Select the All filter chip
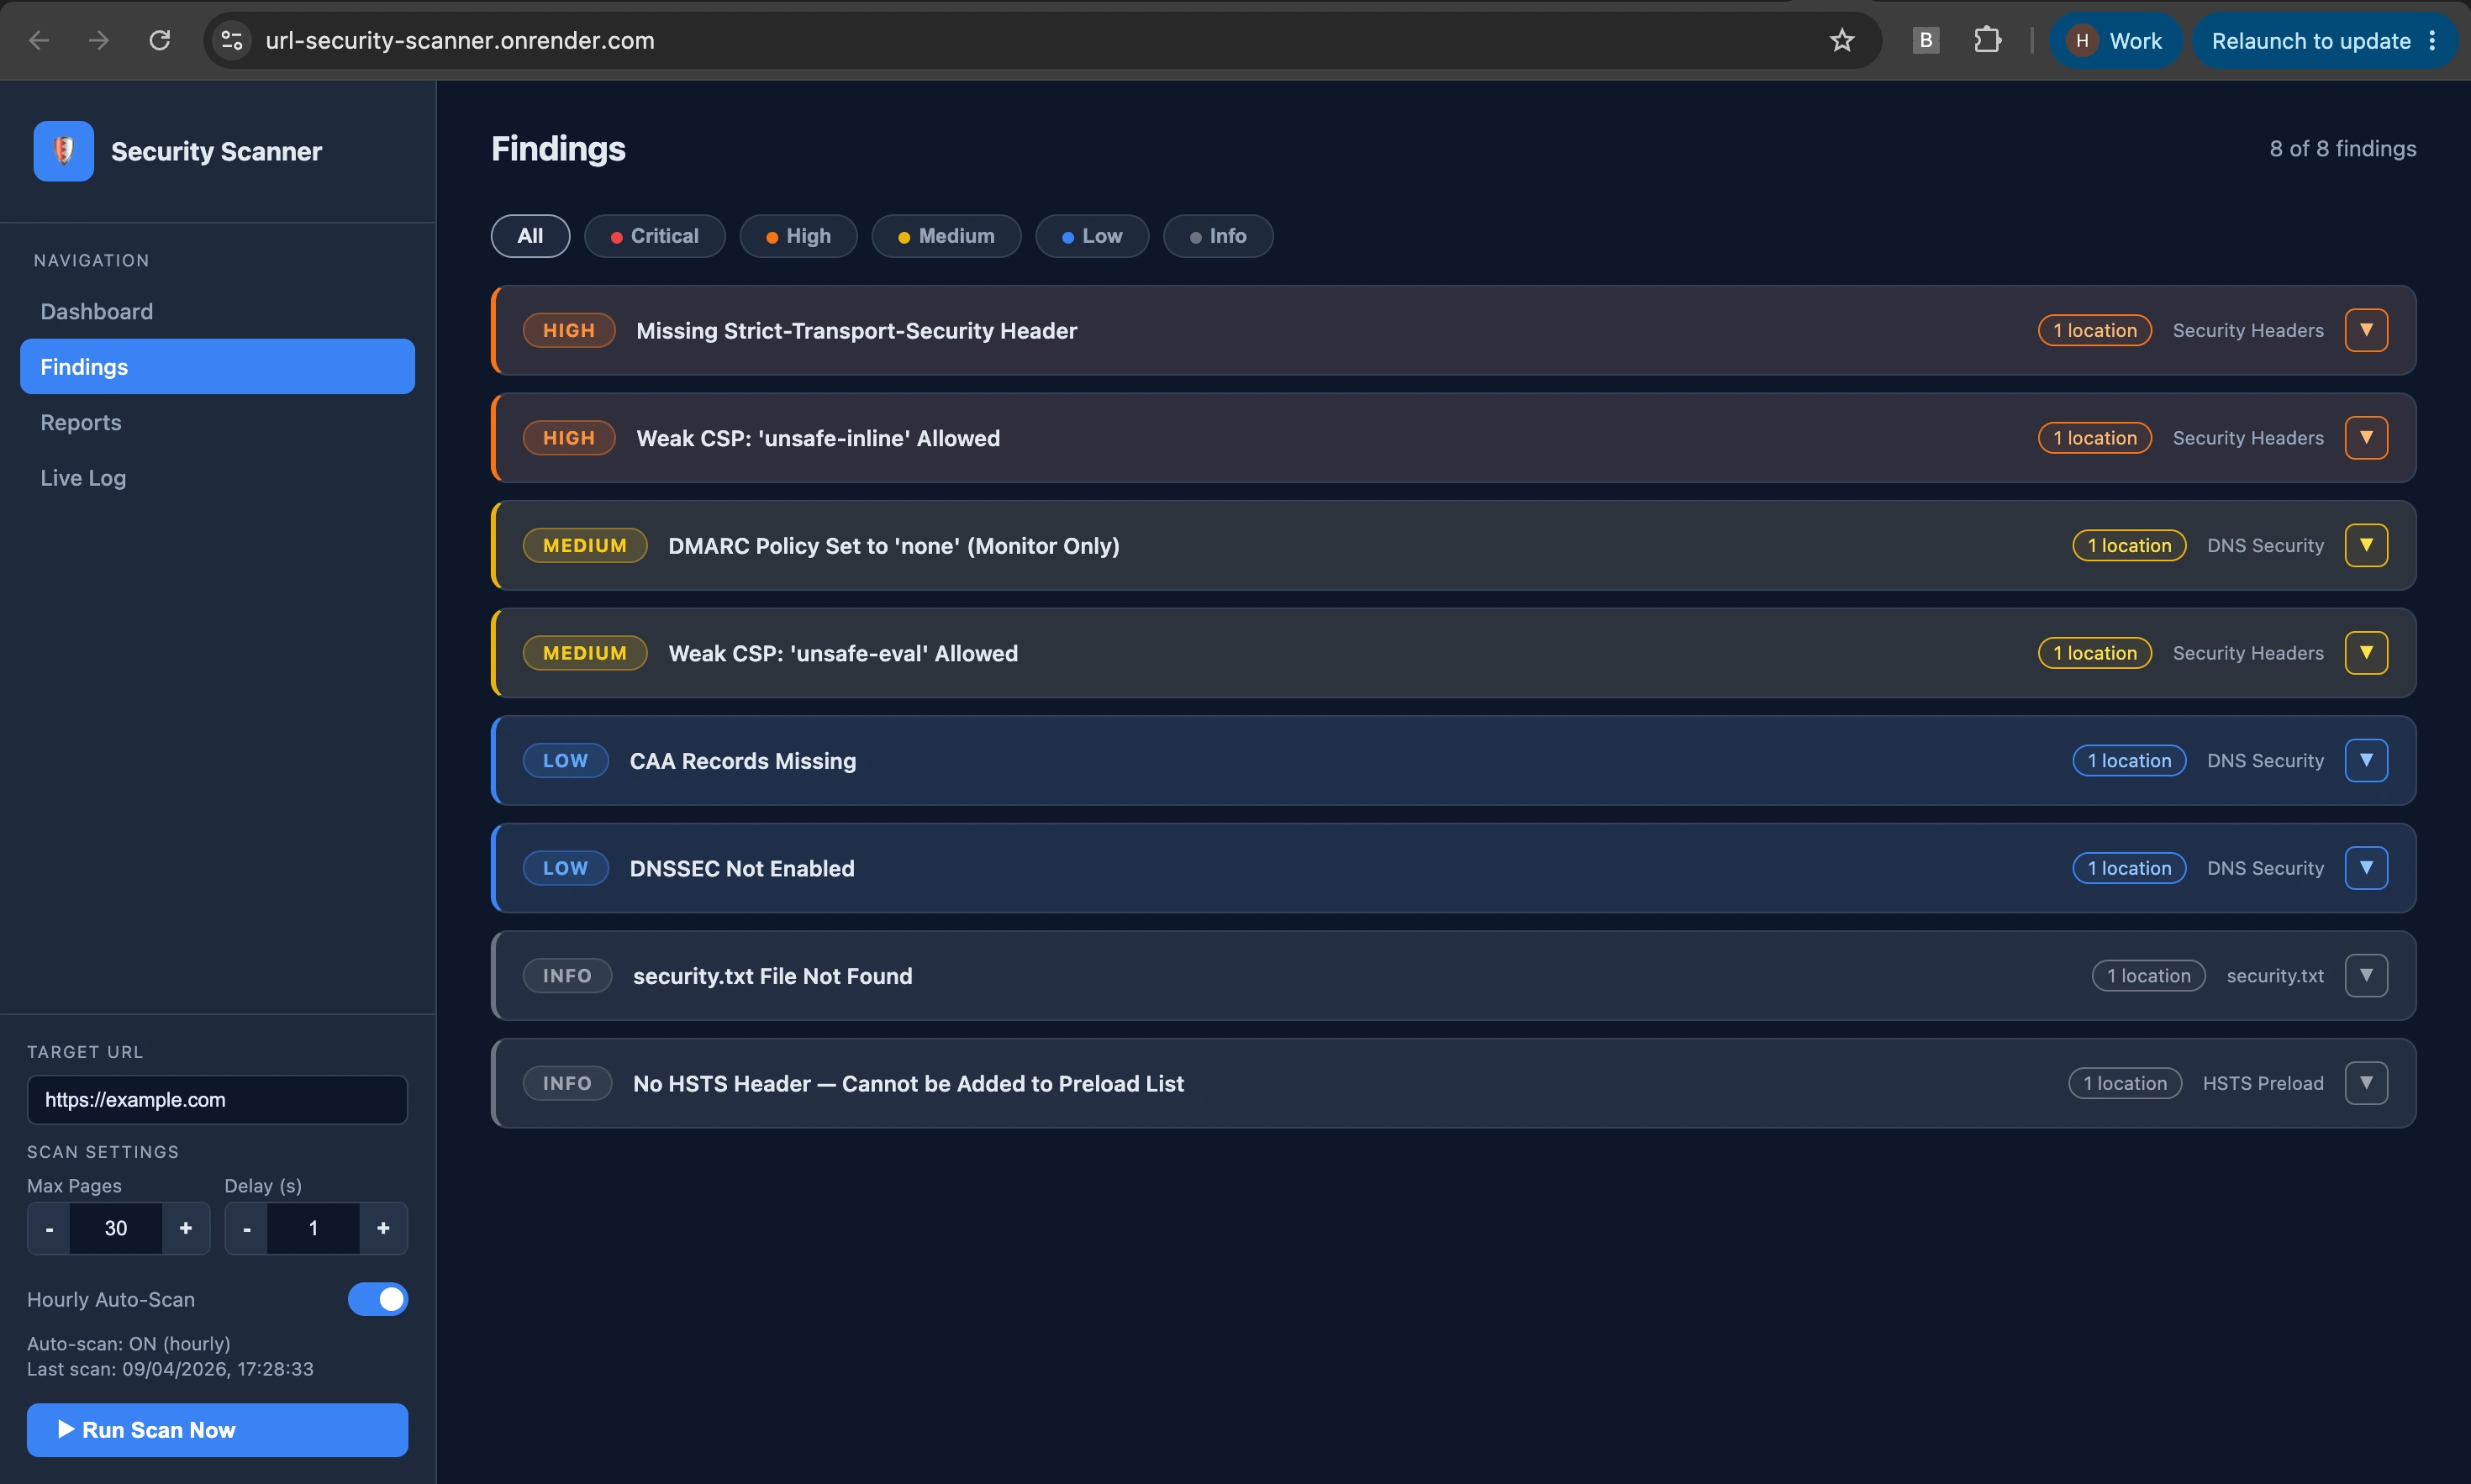Viewport: 2471px width, 1484px height. click(530, 236)
